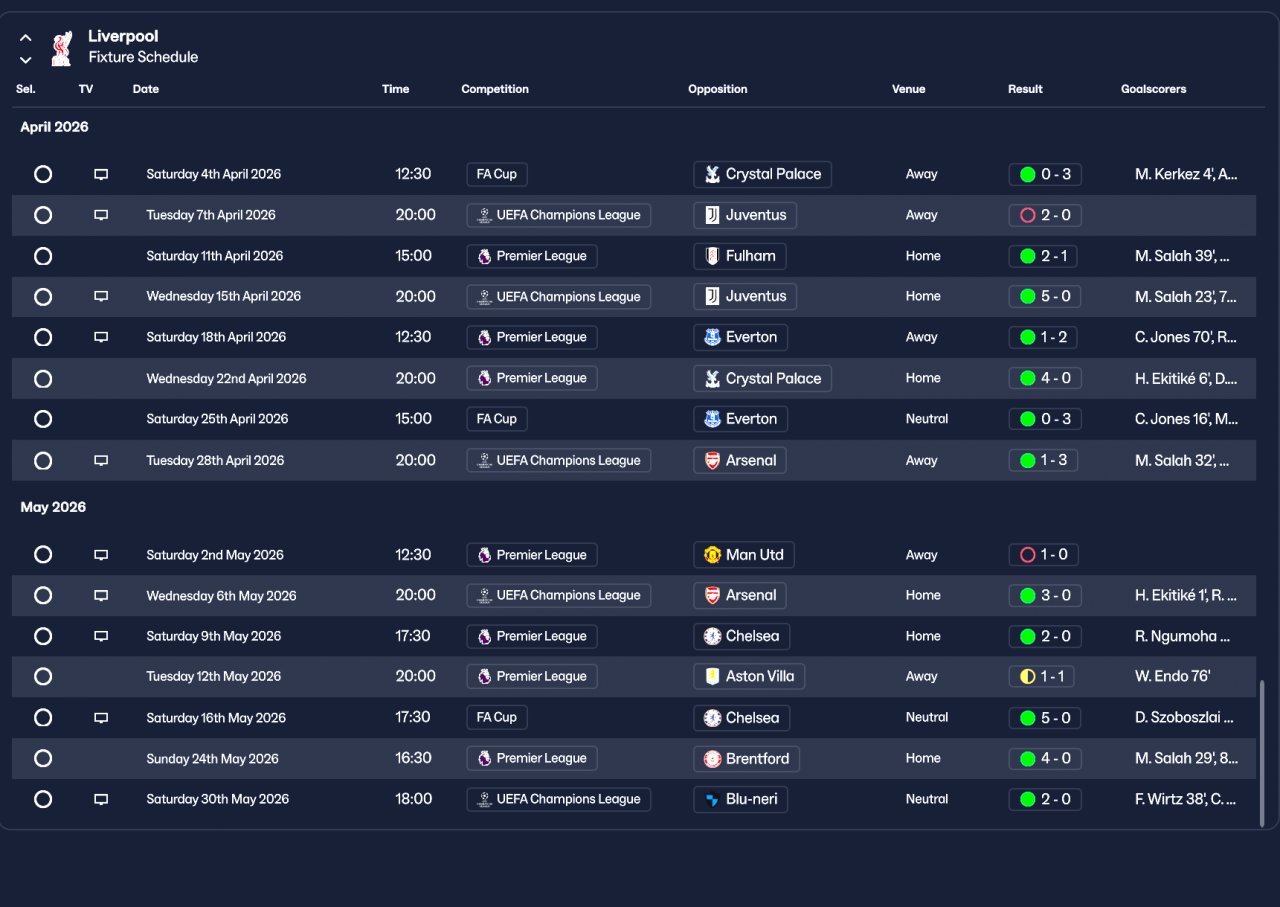Open FA Cup competition on 4th April row

[x=497, y=174]
